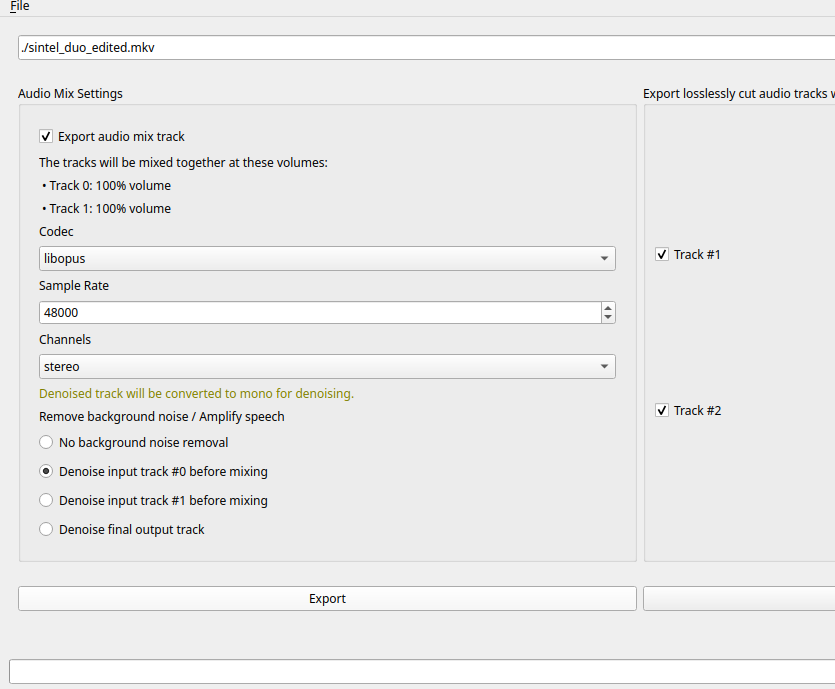Disable the Track #2 export checkbox

(662, 411)
